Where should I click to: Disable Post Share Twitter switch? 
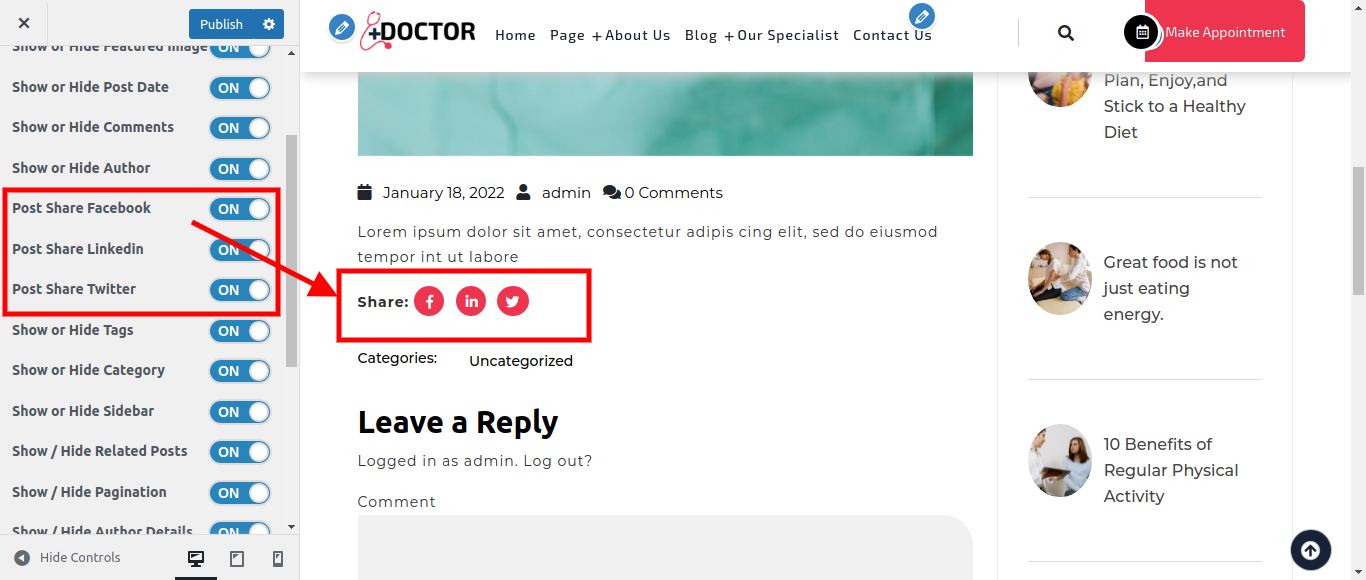[x=240, y=290]
